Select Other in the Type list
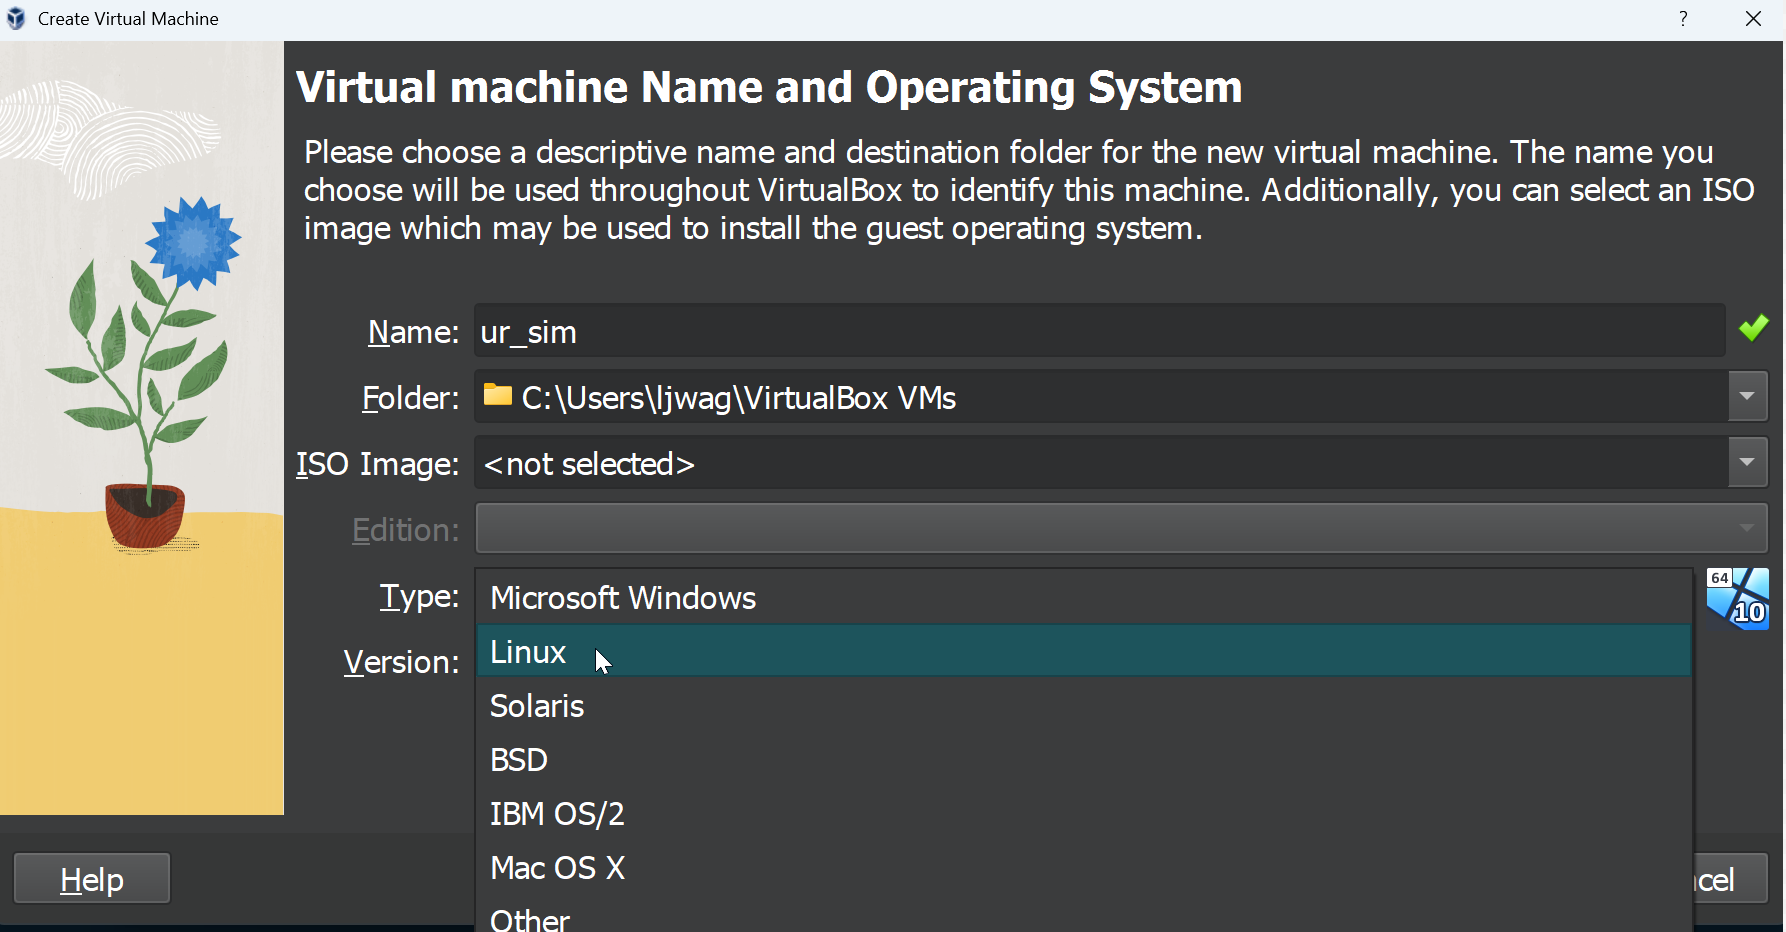 point(1084,916)
